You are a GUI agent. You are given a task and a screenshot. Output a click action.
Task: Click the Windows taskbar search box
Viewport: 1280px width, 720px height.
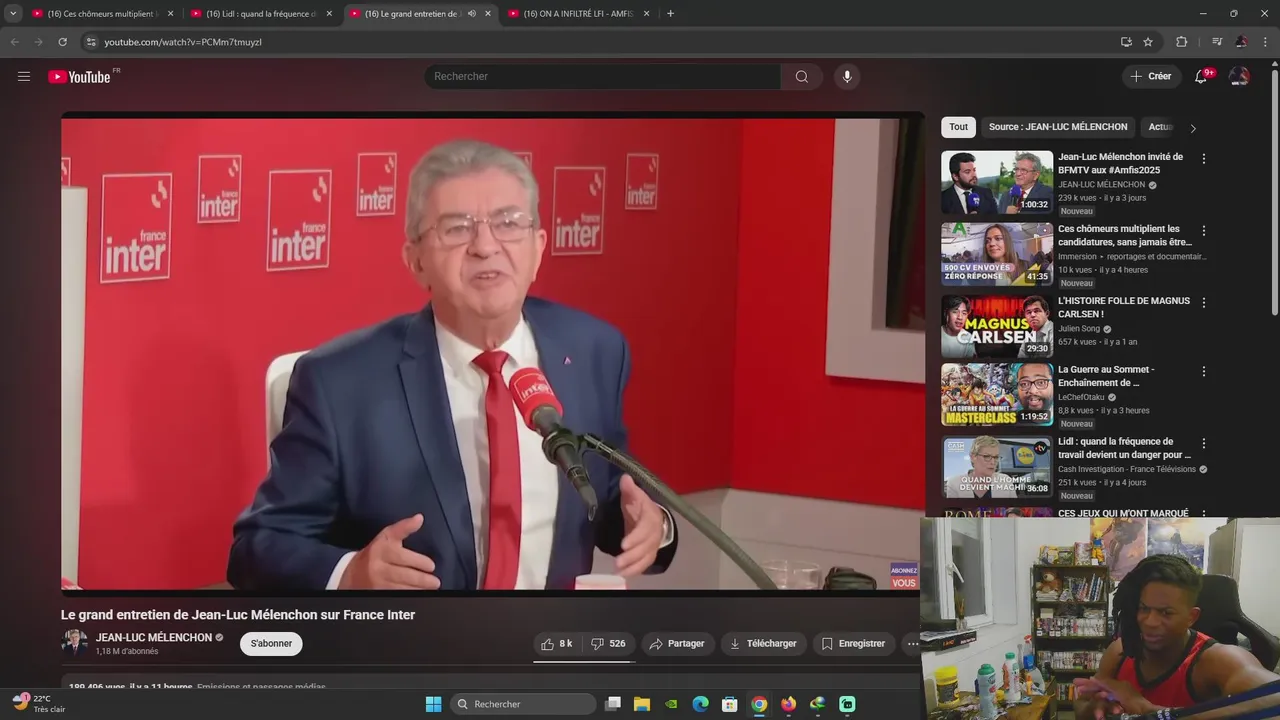click(523, 704)
